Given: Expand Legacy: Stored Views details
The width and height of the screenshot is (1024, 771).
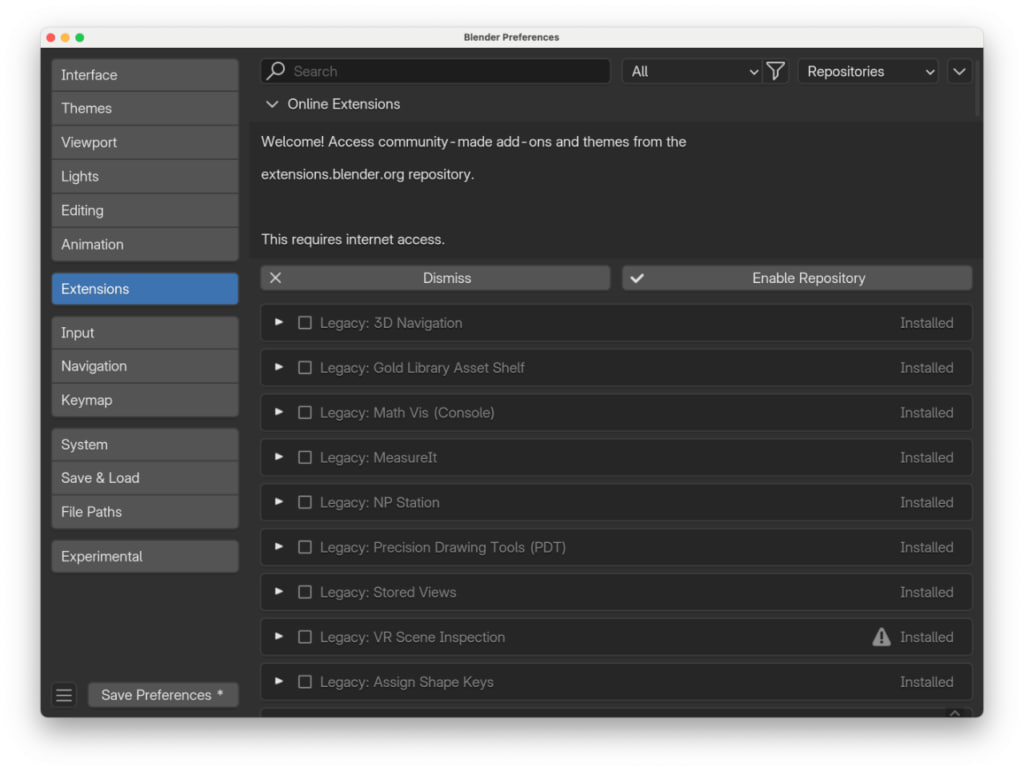Looking at the screenshot, I should [279, 592].
